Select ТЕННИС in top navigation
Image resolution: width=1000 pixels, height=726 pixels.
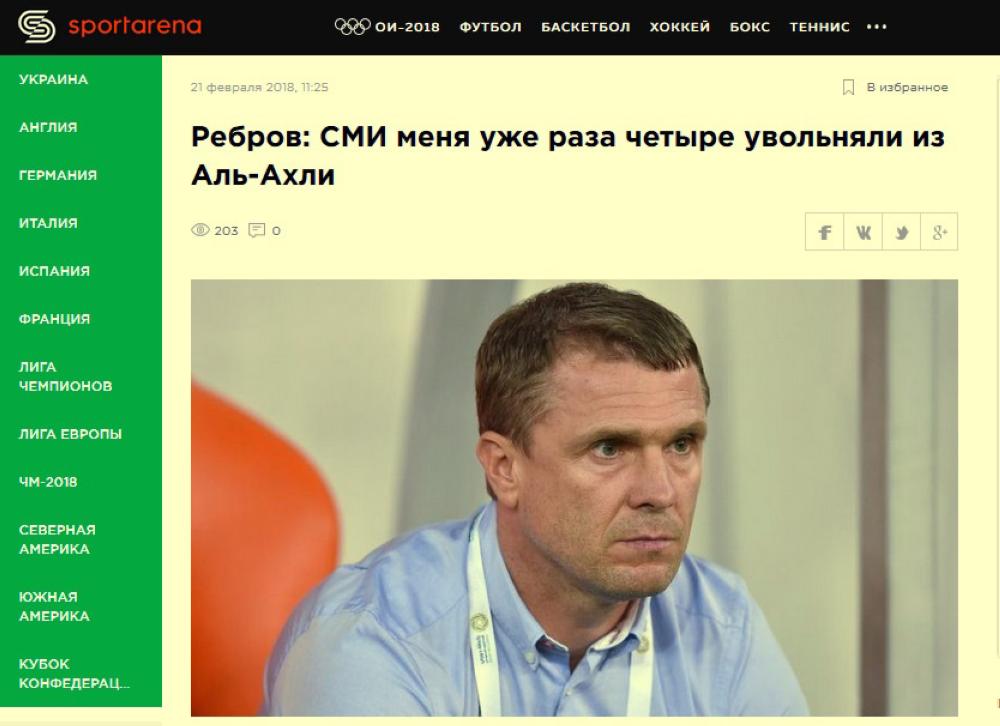pos(820,27)
